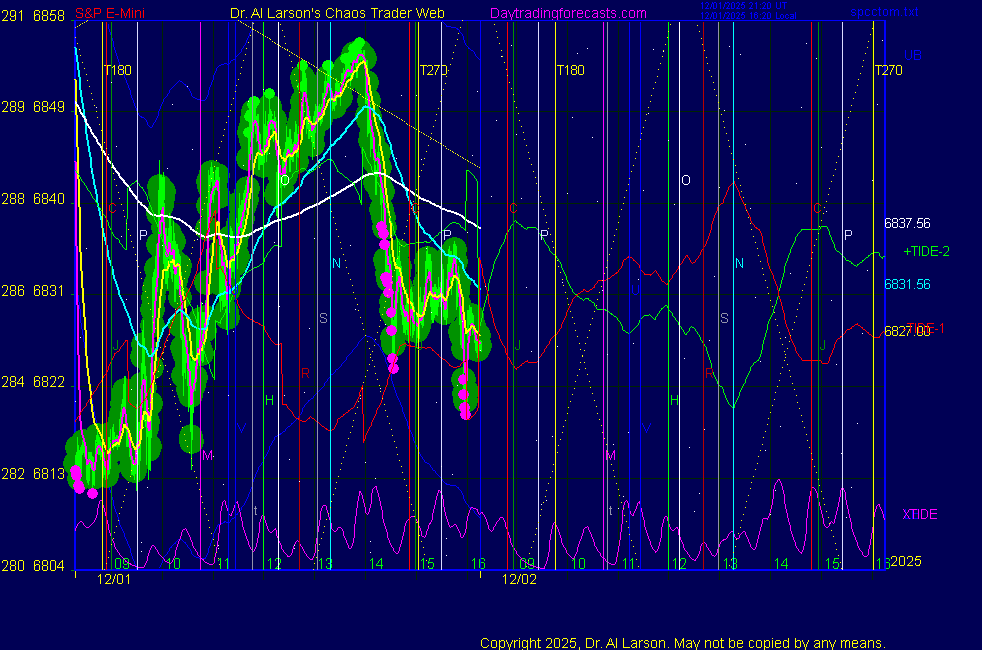Click the blue UB legend label
982x650 pixels.
(913, 54)
